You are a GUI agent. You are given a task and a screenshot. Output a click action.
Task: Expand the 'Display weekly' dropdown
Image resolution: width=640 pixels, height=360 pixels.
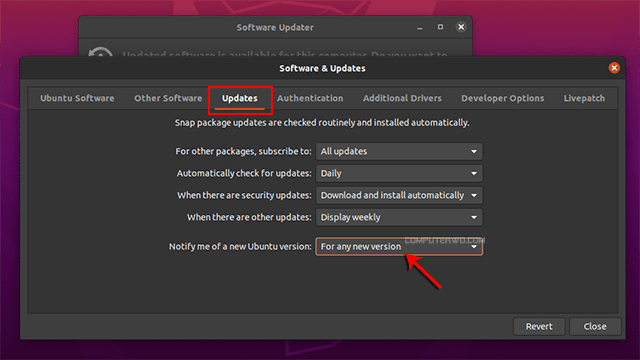399,218
